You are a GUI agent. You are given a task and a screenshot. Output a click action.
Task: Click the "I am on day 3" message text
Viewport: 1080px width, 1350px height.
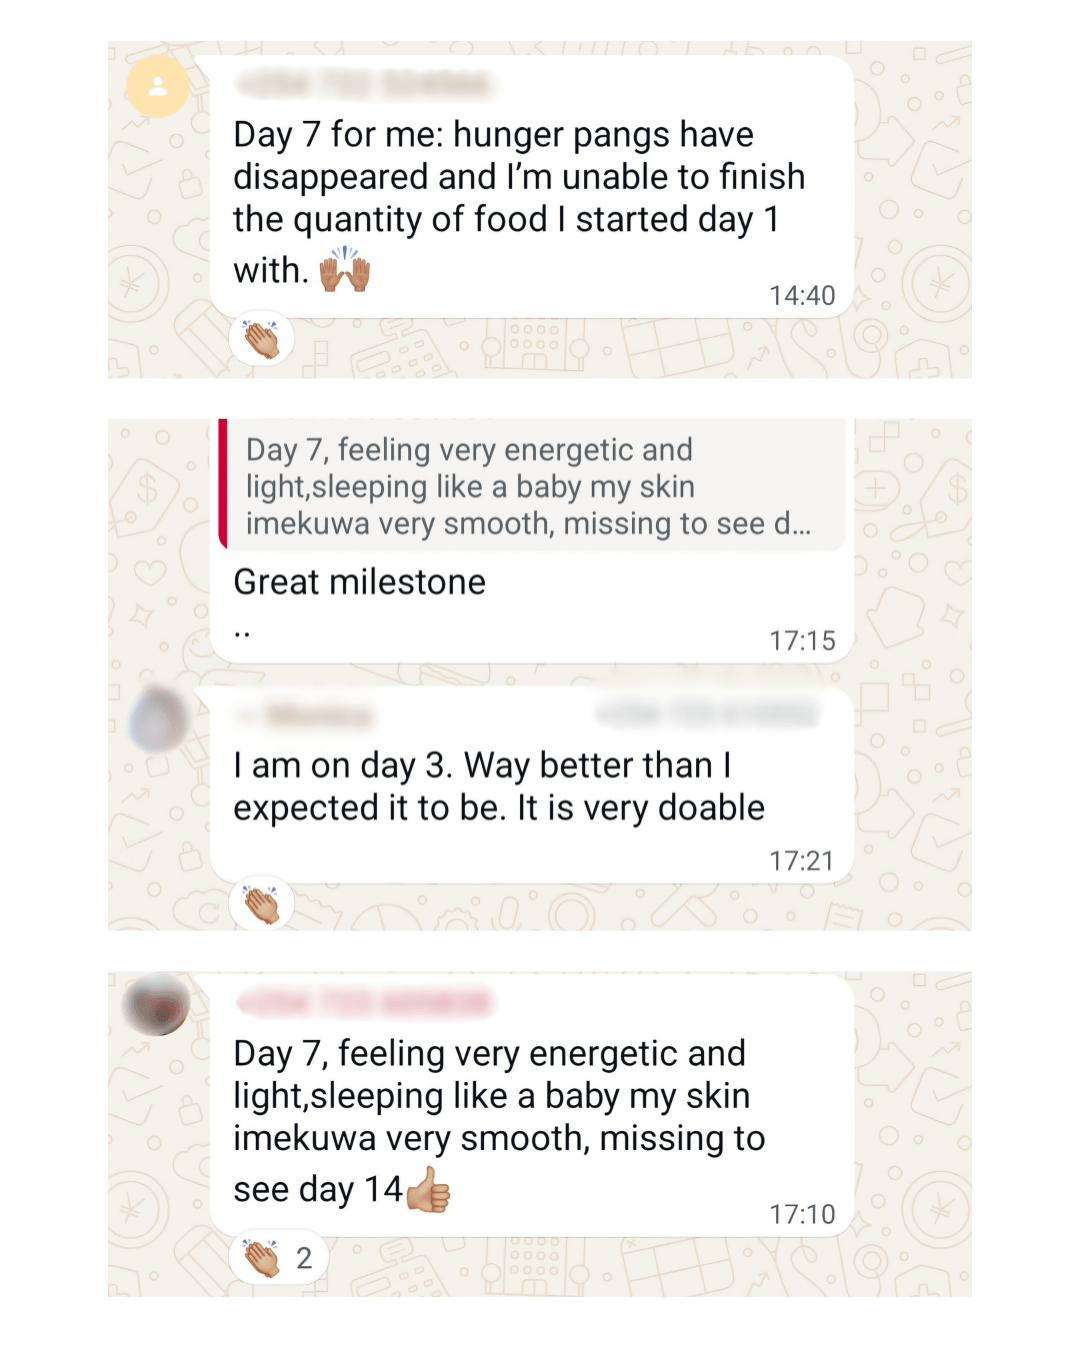point(498,786)
